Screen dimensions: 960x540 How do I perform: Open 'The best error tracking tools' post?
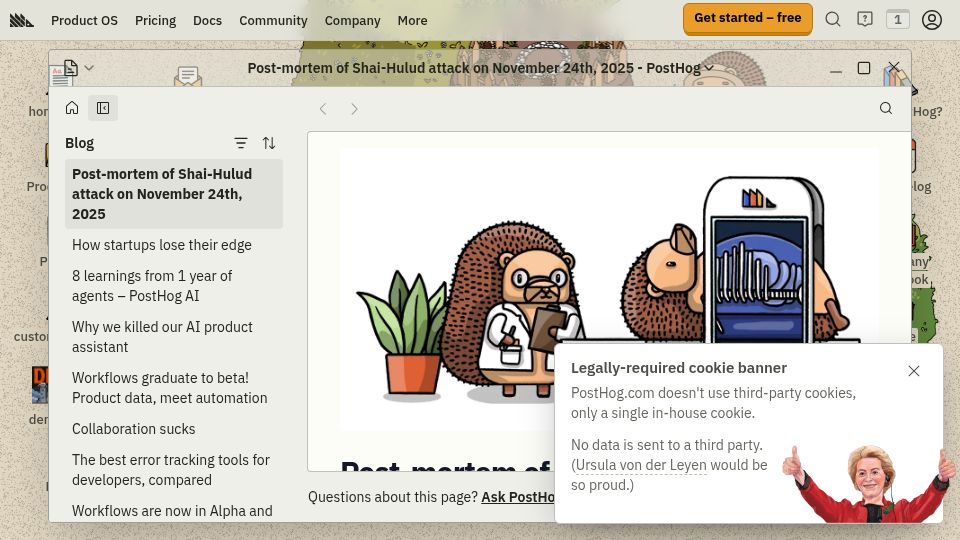(x=174, y=470)
